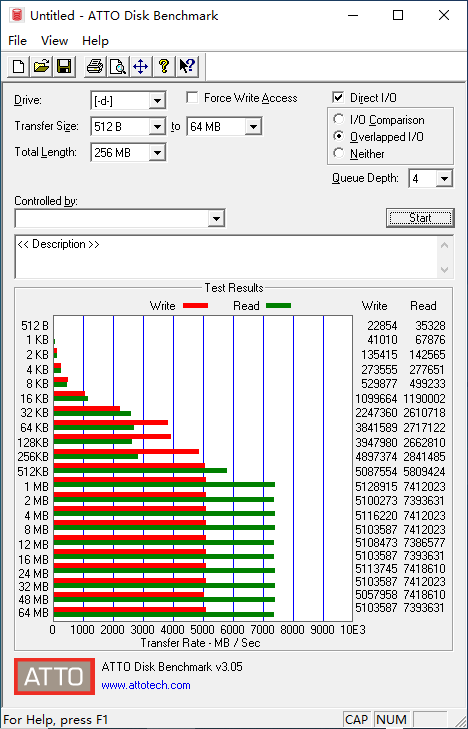468x729 pixels.
Task: Click the Transfer Rate - MB / Sec label
Action: (x=200, y=643)
